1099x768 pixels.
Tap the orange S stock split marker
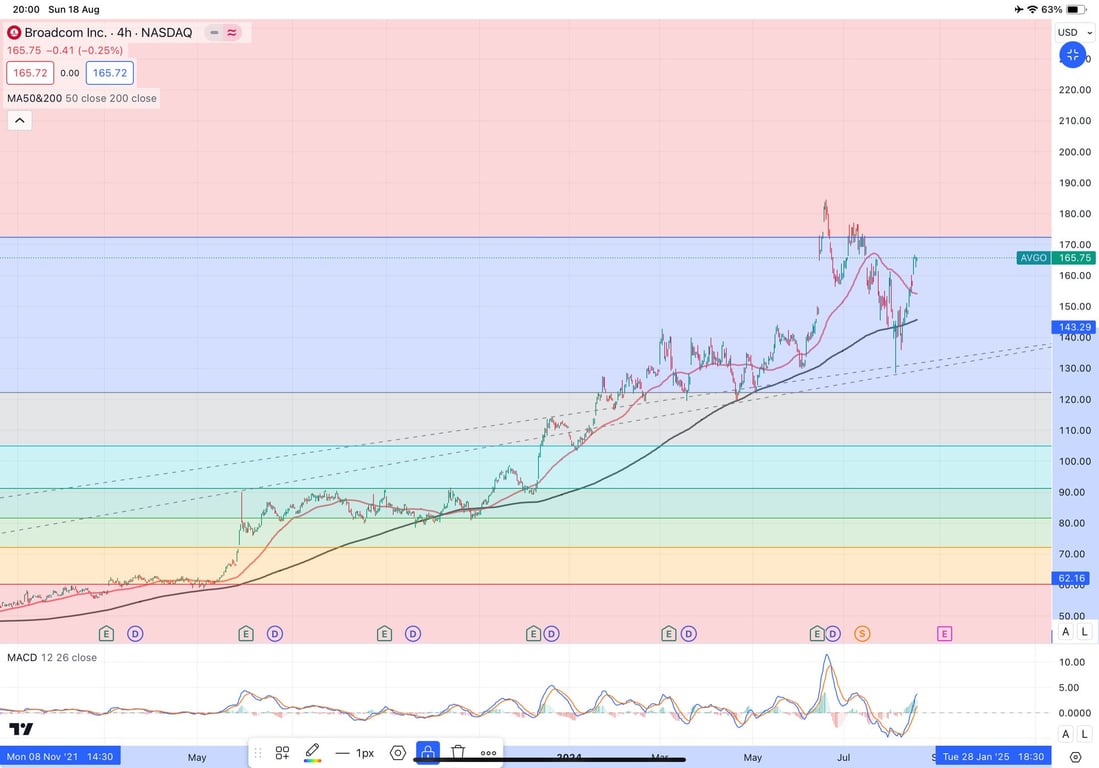pyautogui.click(x=862, y=633)
